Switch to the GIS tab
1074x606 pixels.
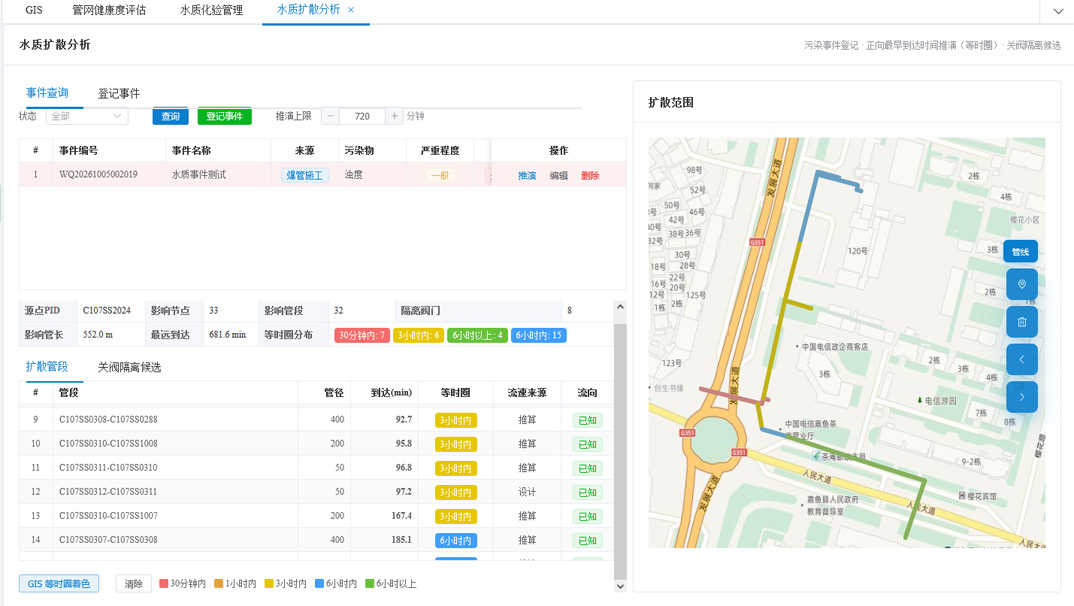click(x=34, y=10)
